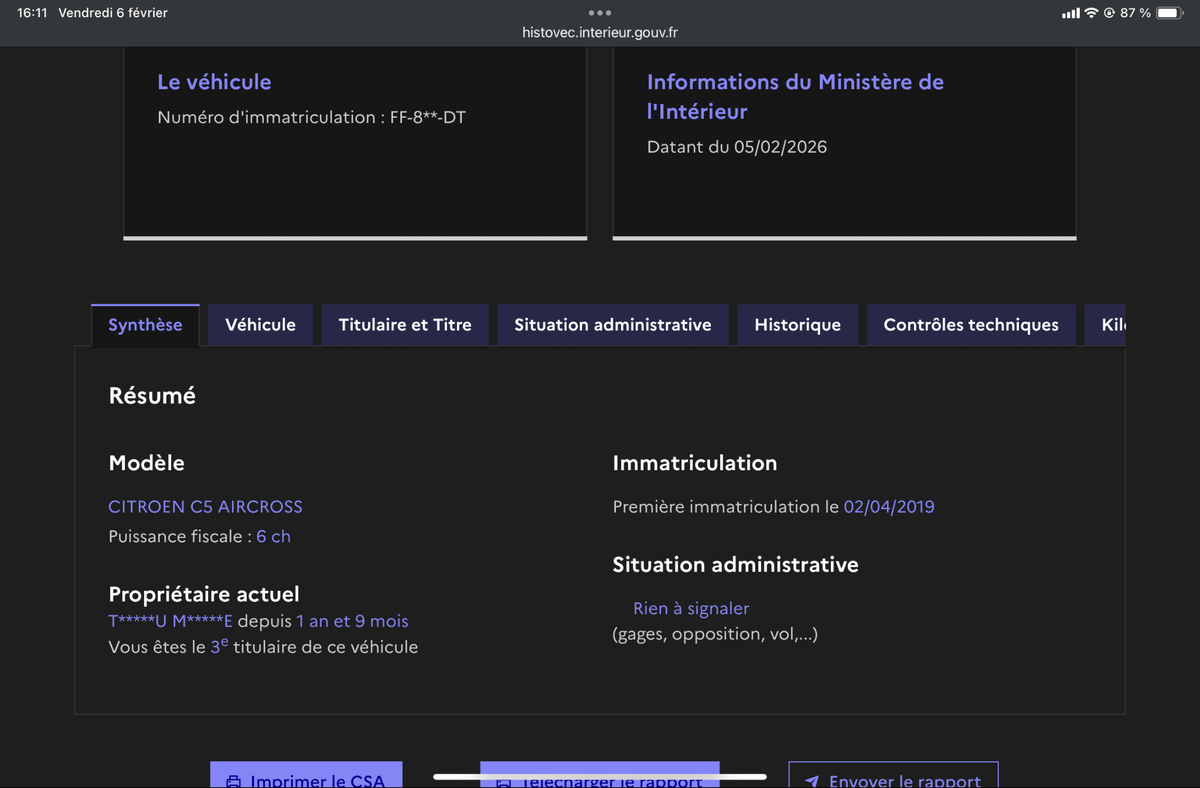
Task: Open the Historique tab
Action: (797, 324)
